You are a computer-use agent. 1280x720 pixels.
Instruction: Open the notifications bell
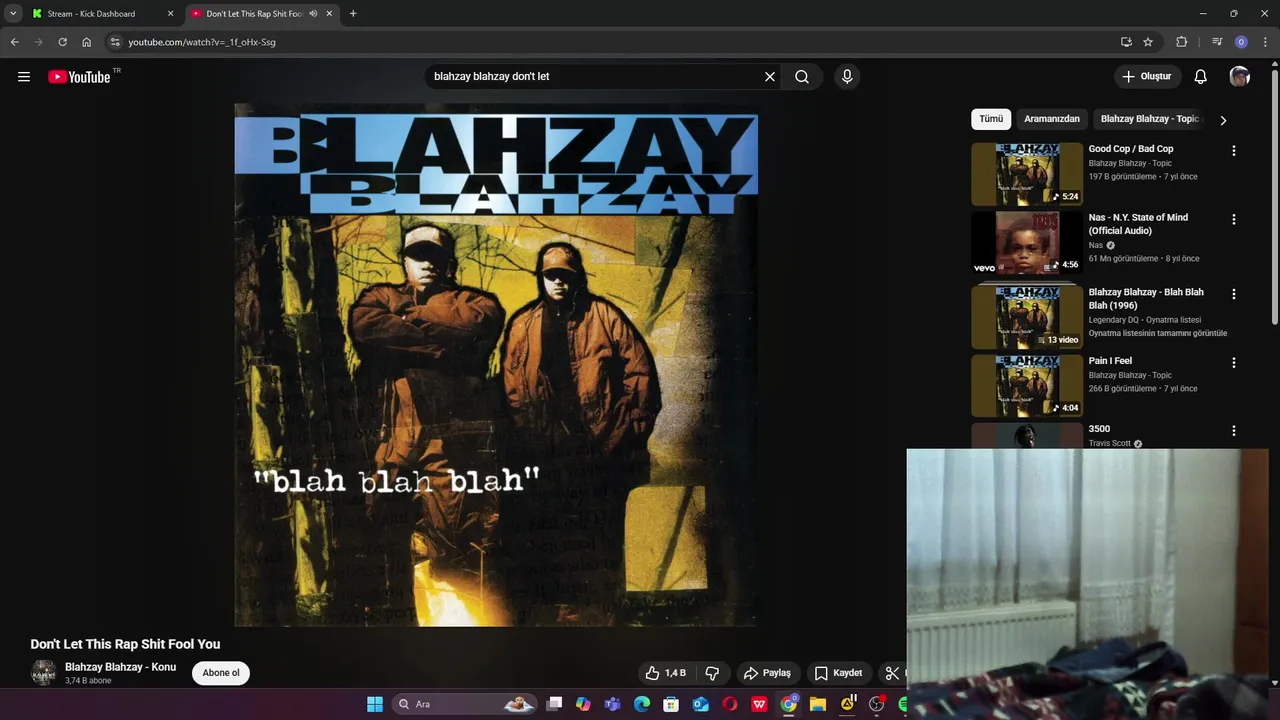(1201, 77)
